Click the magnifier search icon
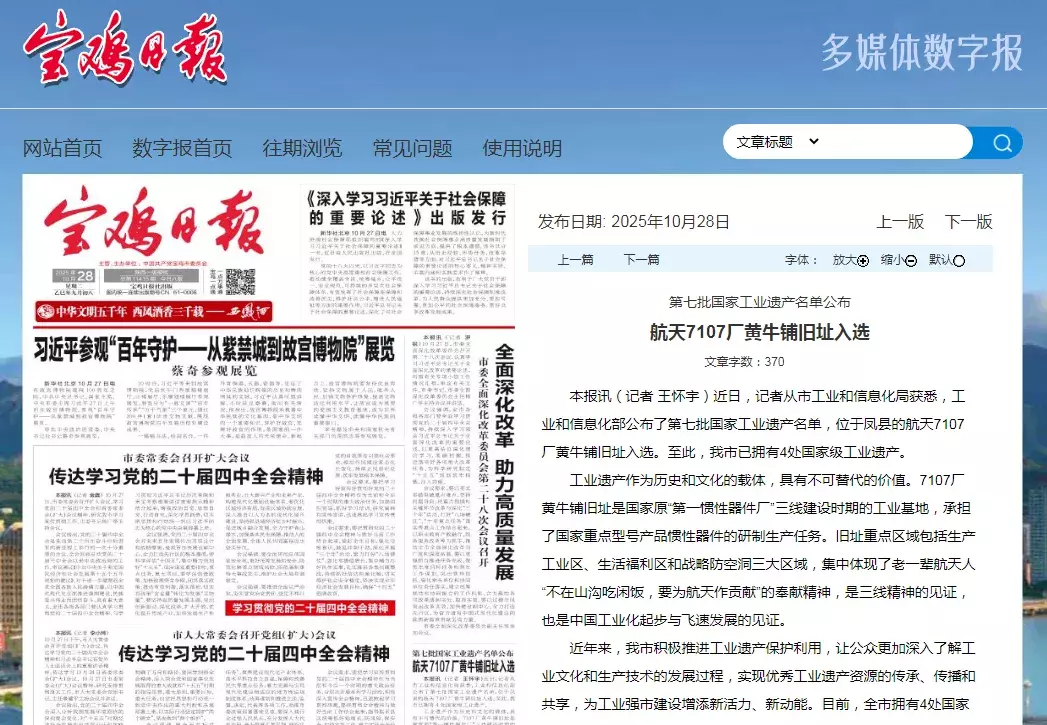1047x725 pixels. tap(1001, 143)
